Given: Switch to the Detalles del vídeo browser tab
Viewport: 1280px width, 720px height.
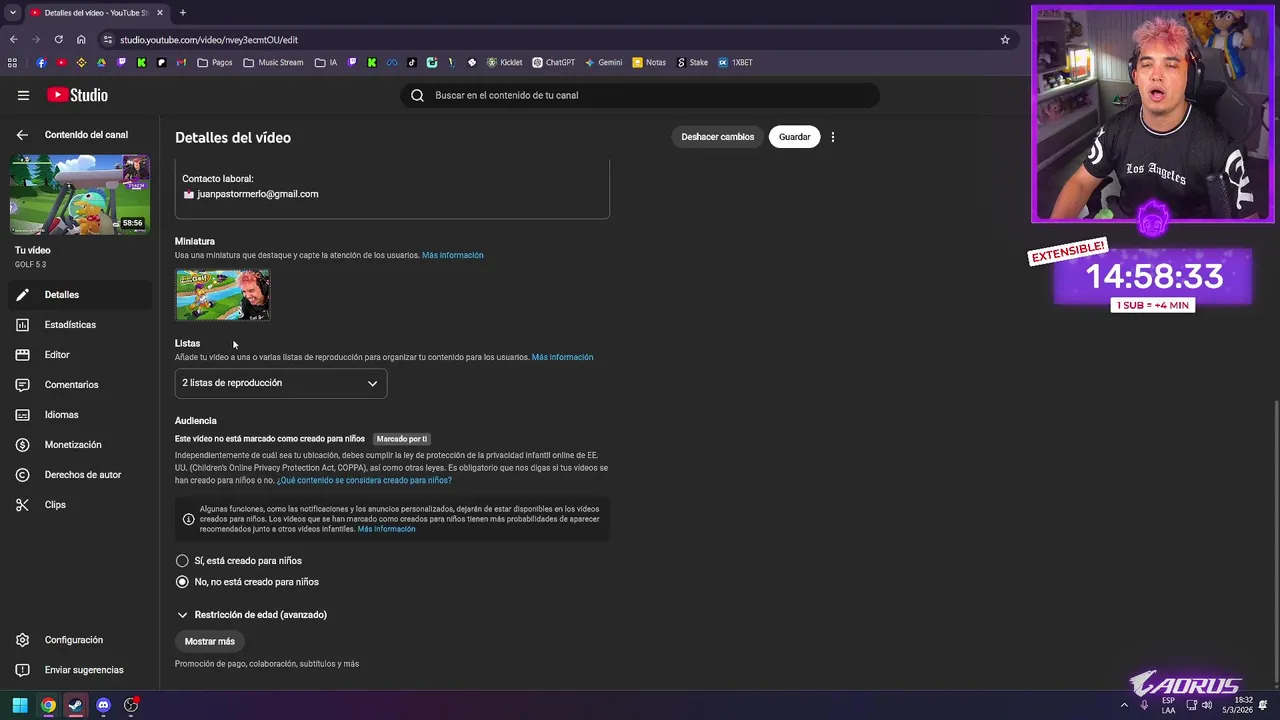Looking at the screenshot, I should click(96, 13).
